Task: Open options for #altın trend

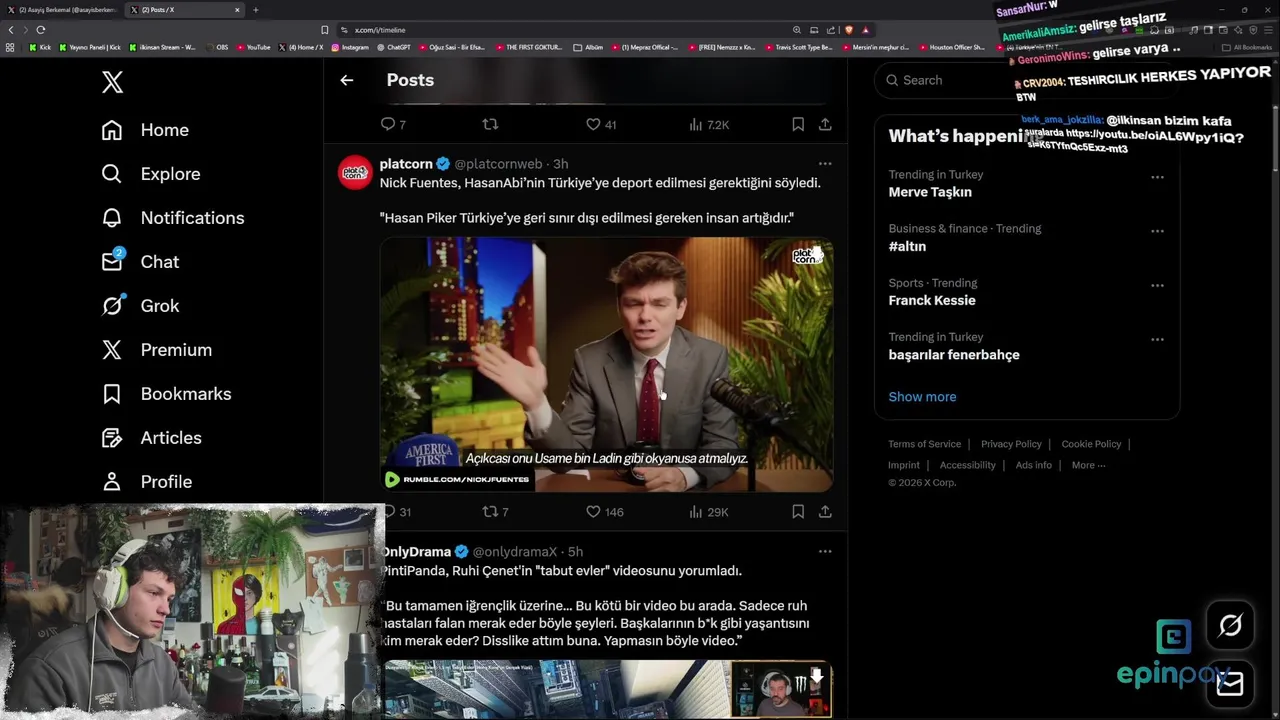Action: click(x=1157, y=231)
